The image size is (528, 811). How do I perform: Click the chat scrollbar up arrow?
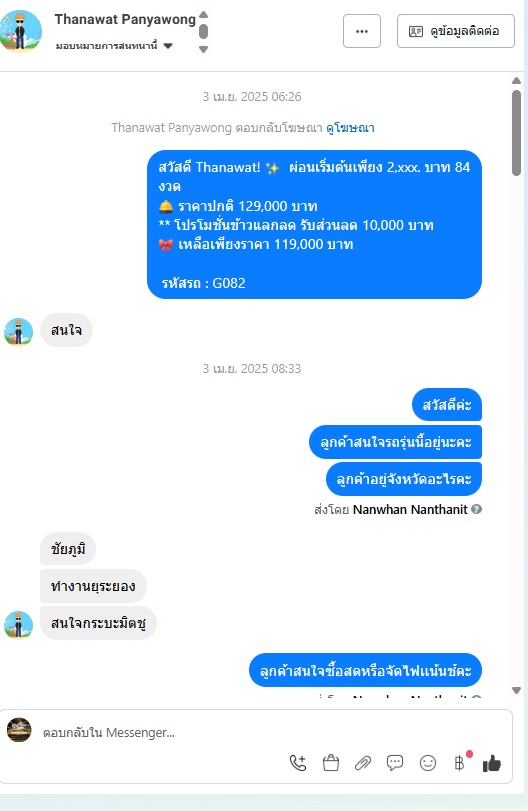(516, 80)
